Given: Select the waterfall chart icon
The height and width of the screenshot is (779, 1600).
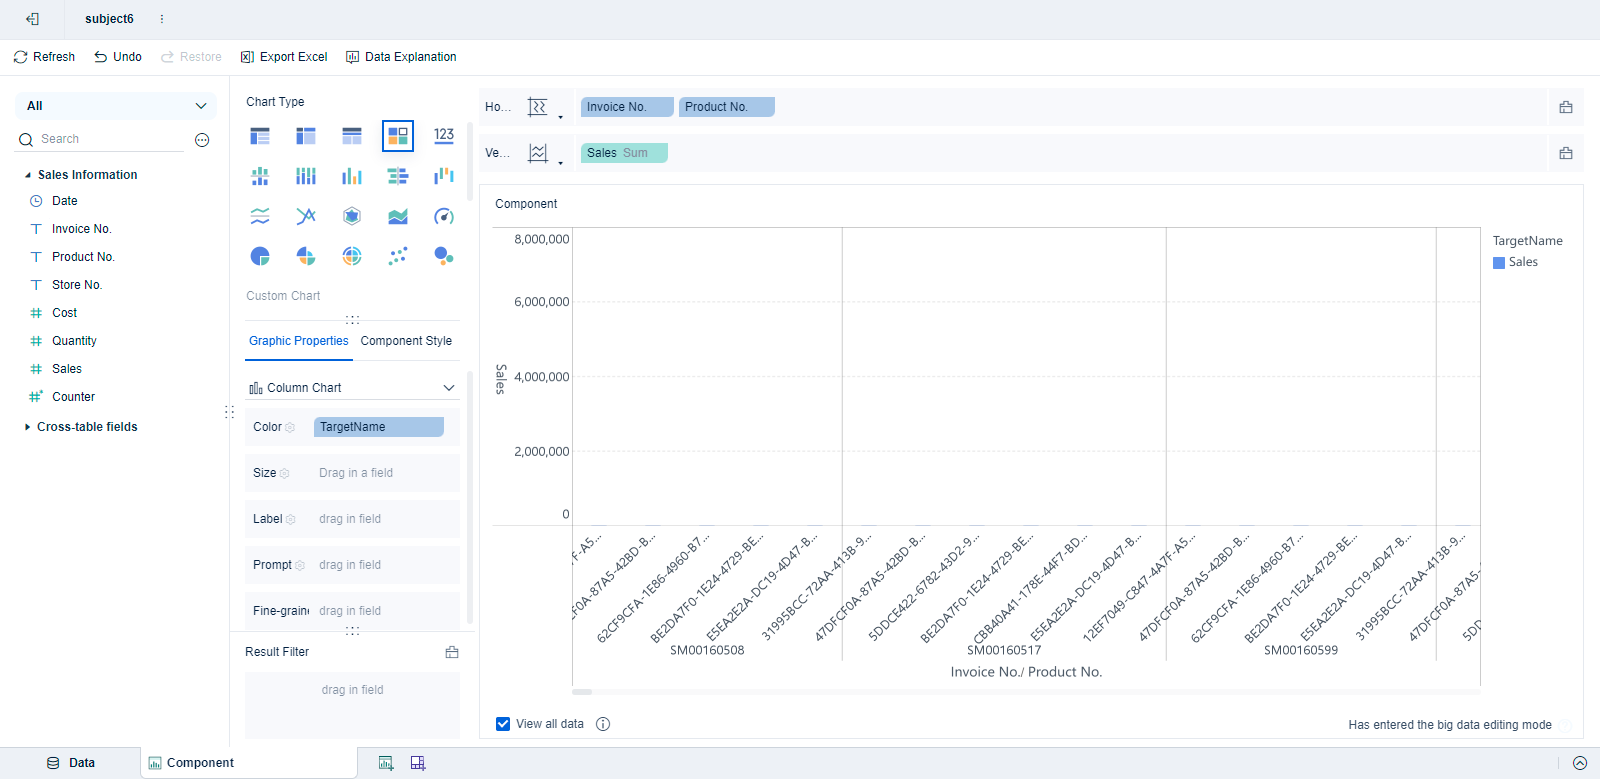Looking at the screenshot, I should point(444,176).
